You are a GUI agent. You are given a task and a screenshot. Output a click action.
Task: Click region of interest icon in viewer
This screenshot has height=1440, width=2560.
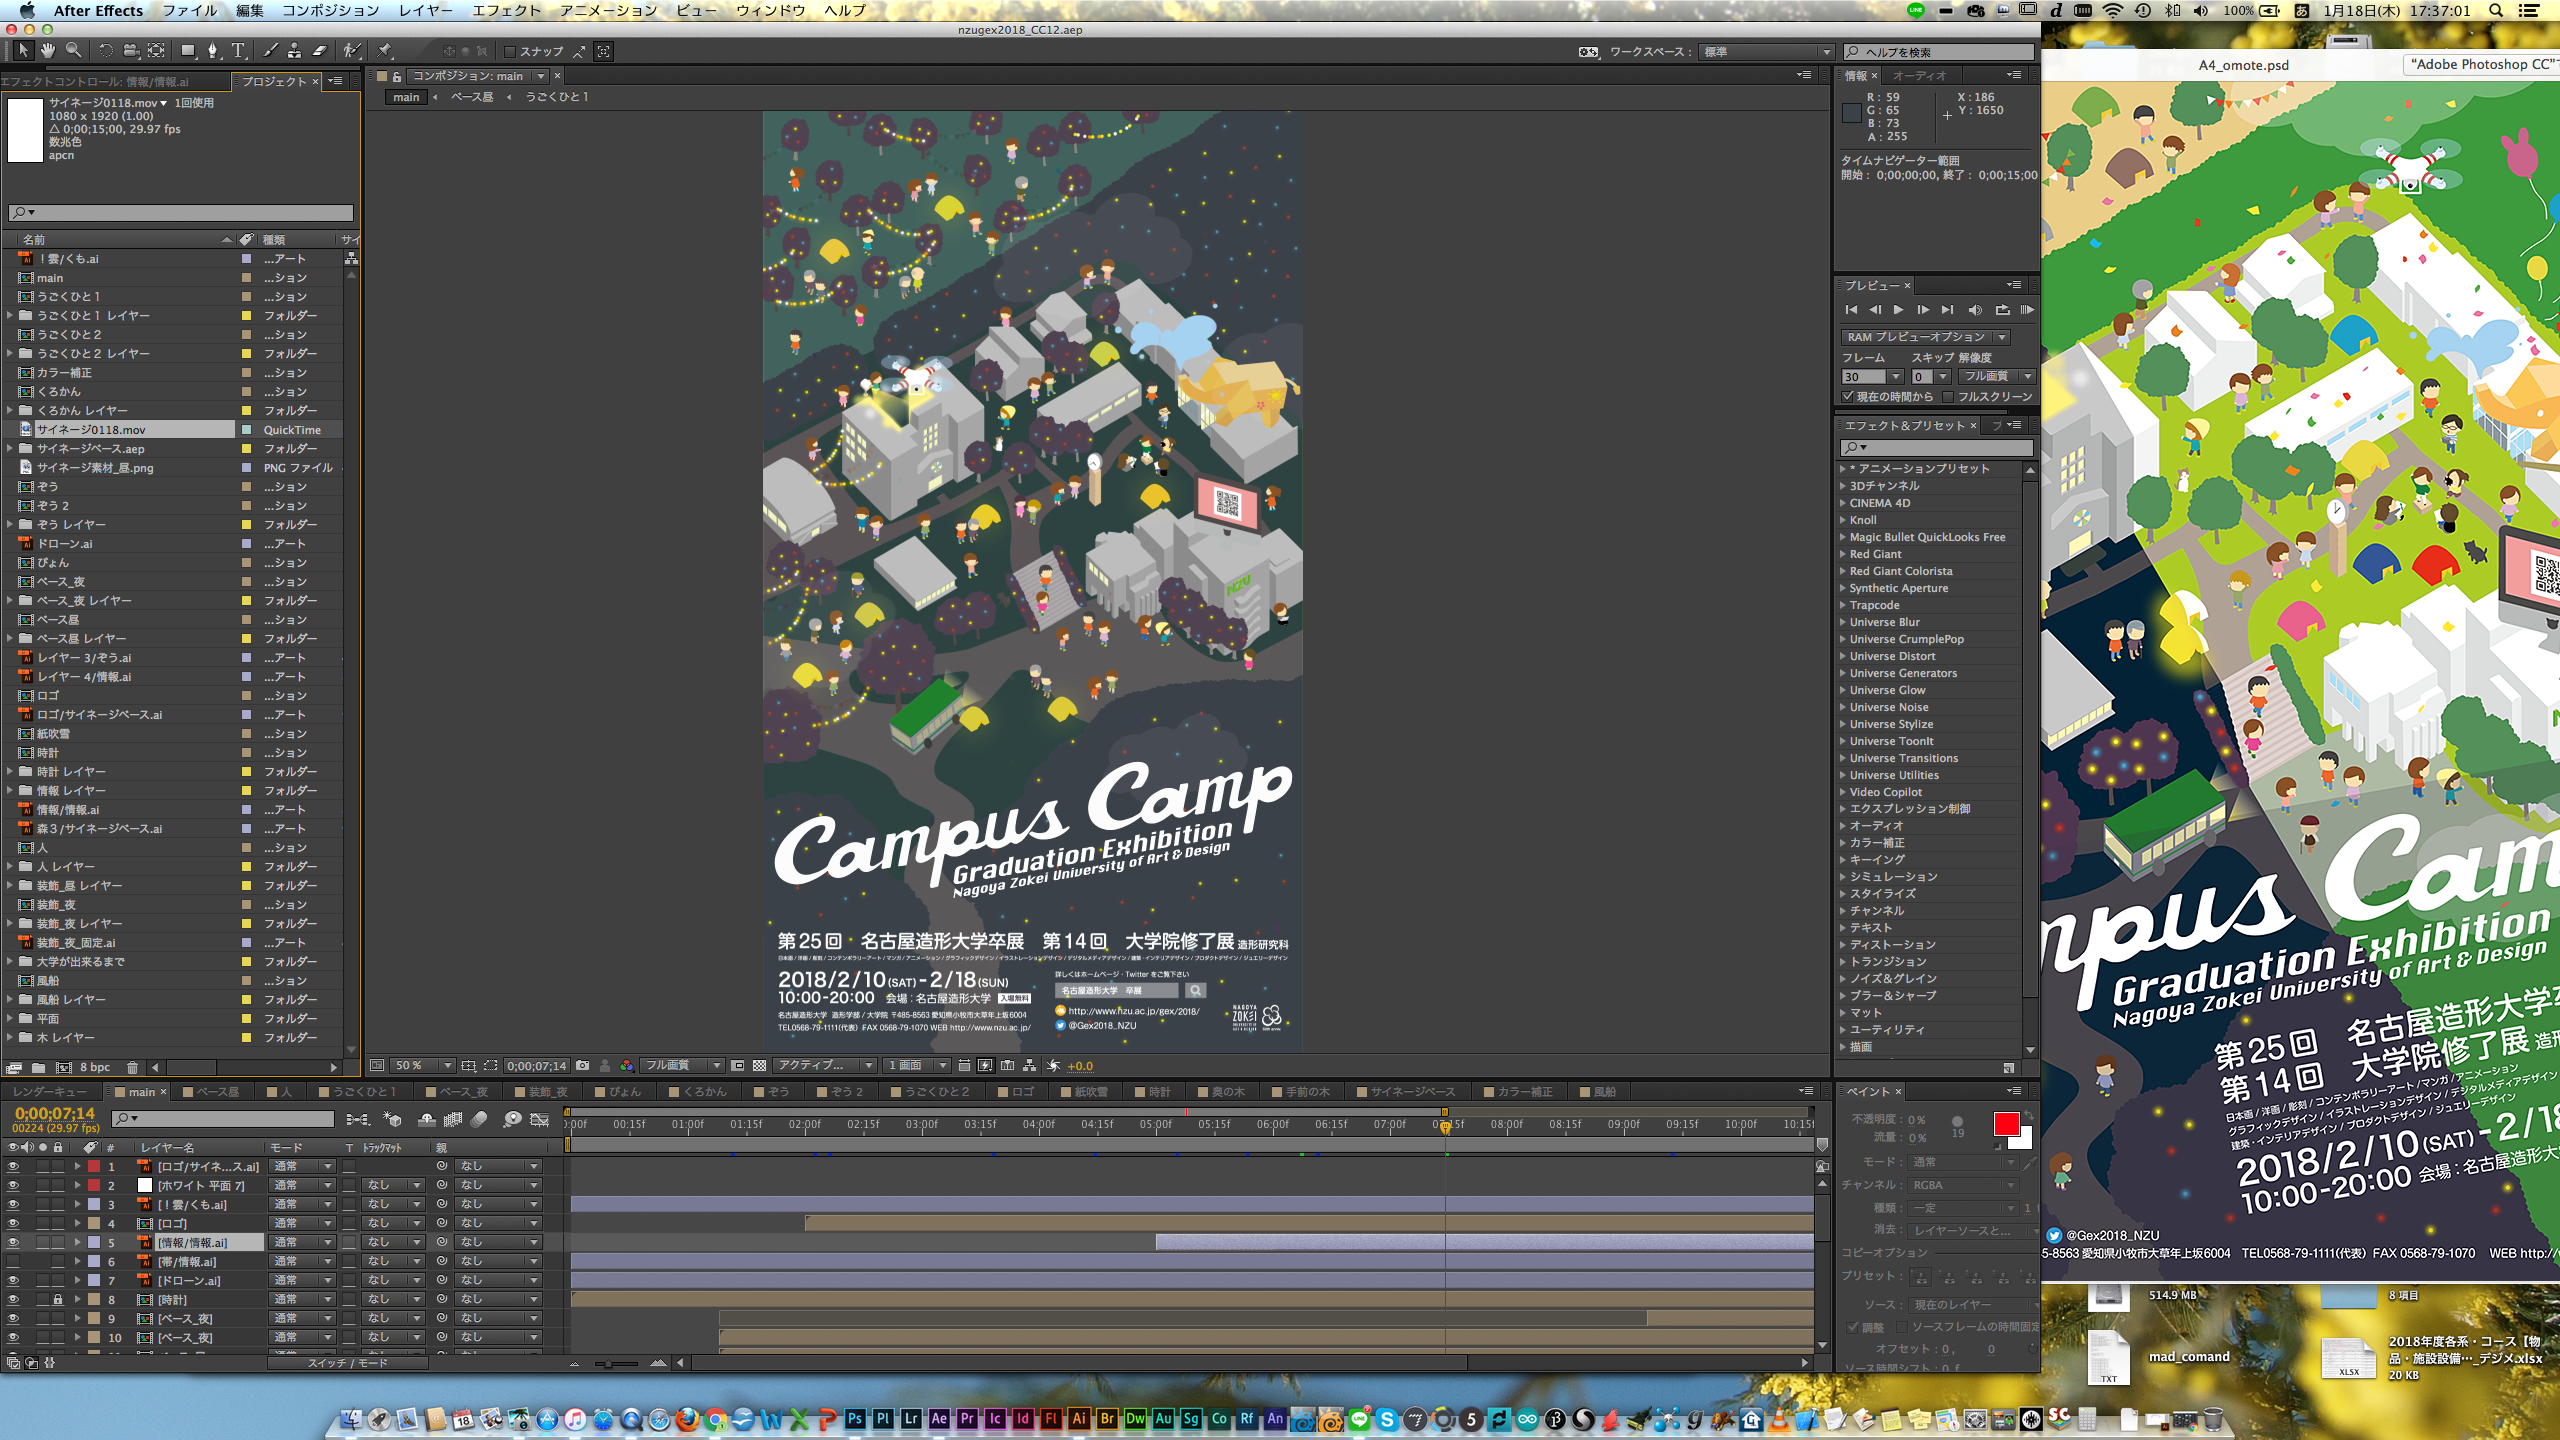tap(490, 1066)
